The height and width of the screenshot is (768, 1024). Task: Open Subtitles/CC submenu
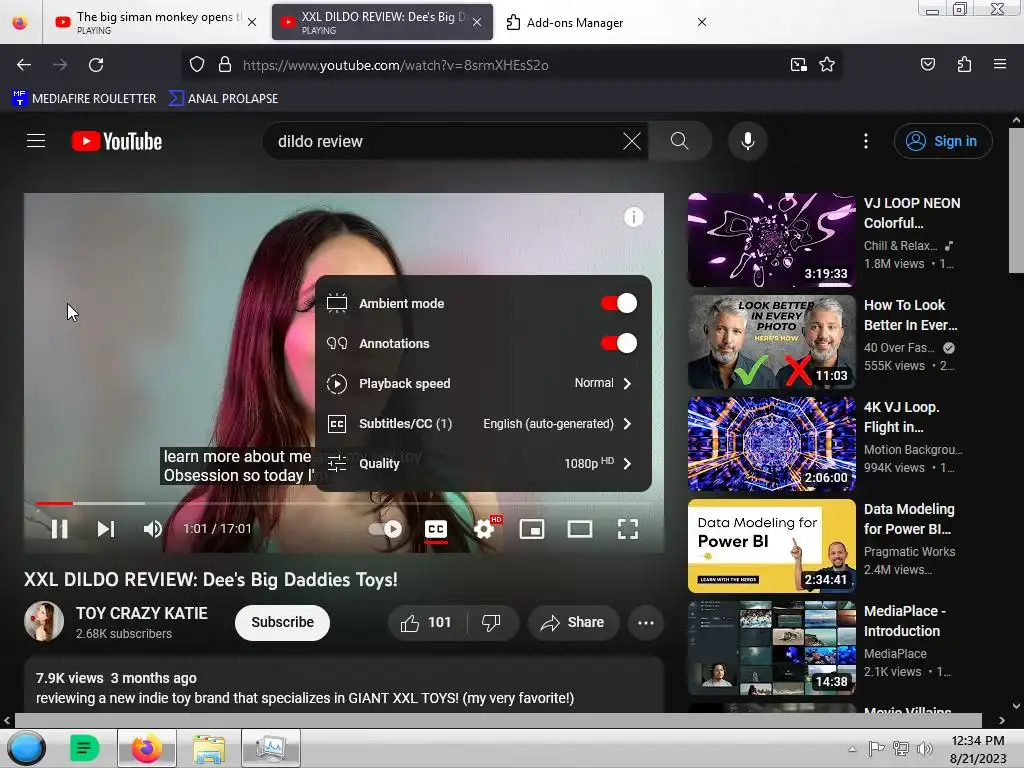pyautogui.click(x=483, y=423)
